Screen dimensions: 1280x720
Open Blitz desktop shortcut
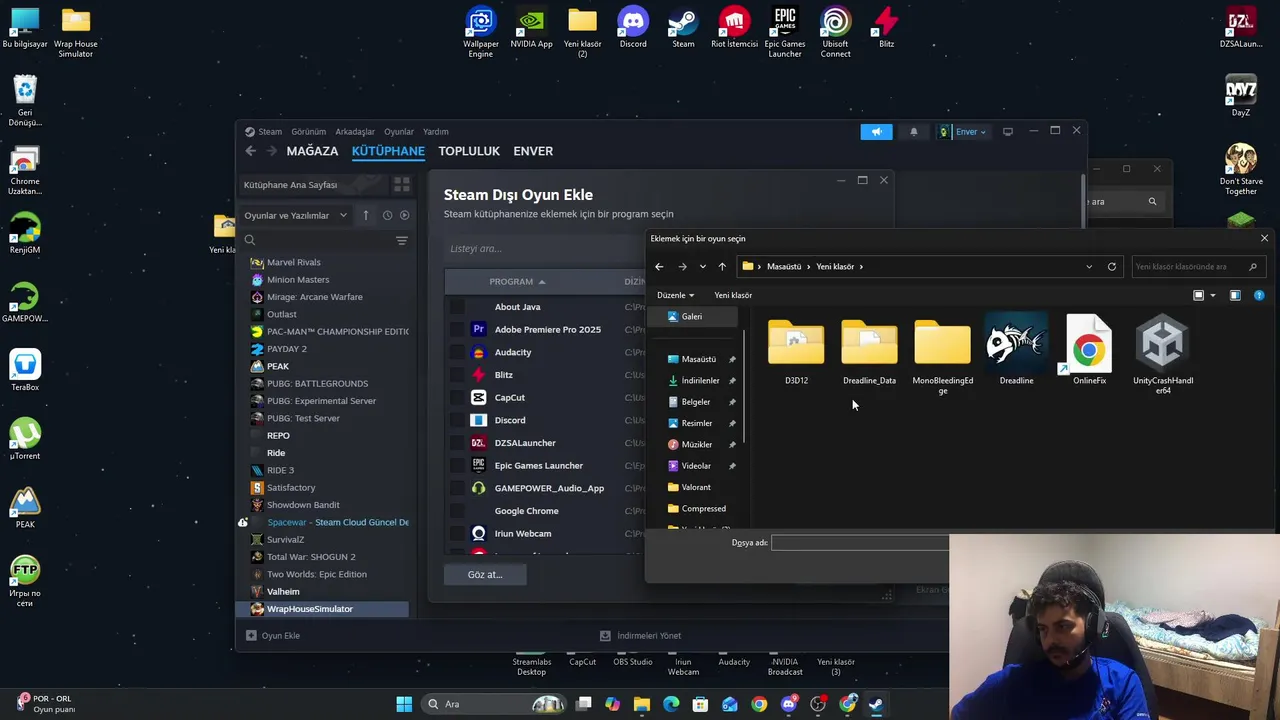tap(886, 28)
